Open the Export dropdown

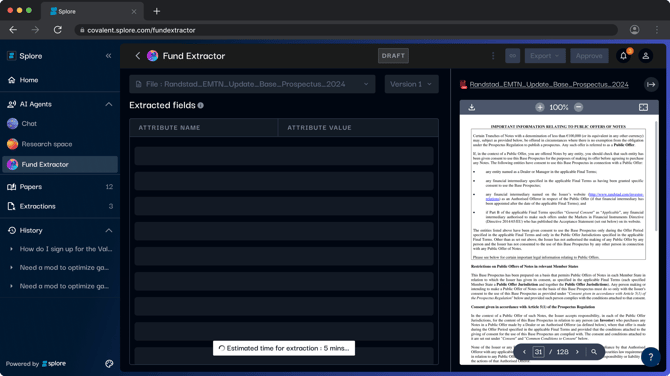tap(545, 56)
